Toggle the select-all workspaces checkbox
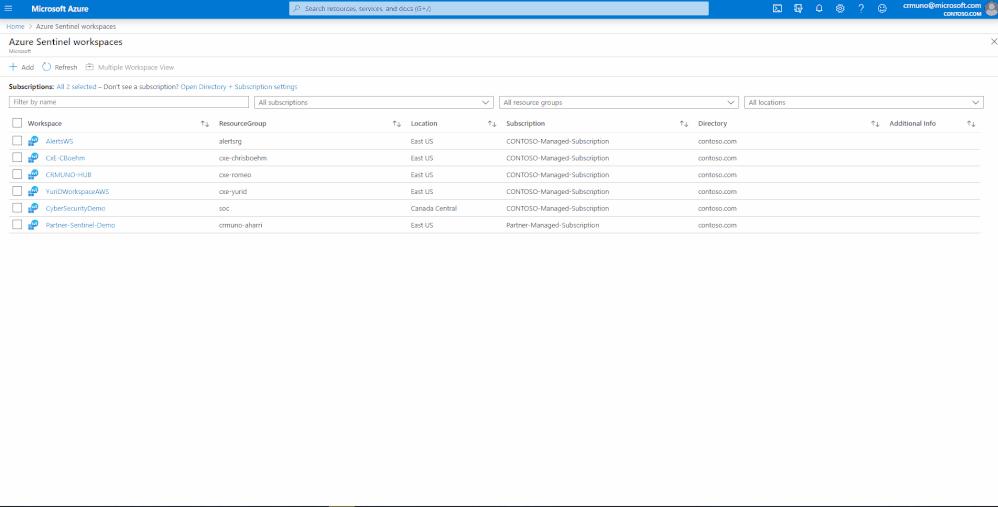This screenshot has width=998, height=507. click(x=17, y=123)
